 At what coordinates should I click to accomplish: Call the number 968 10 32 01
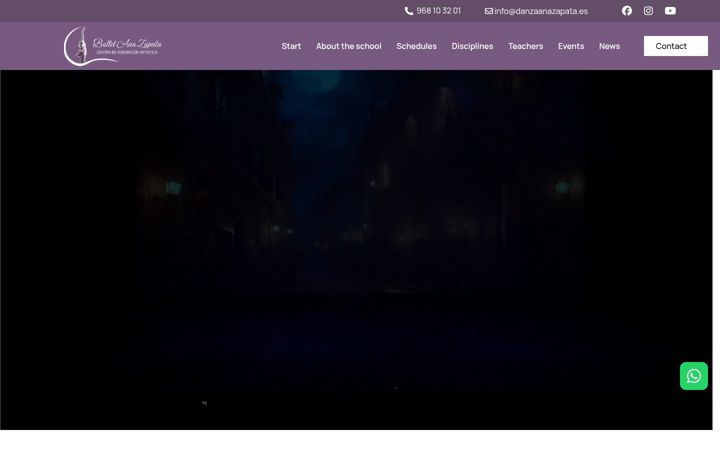tap(439, 11)
